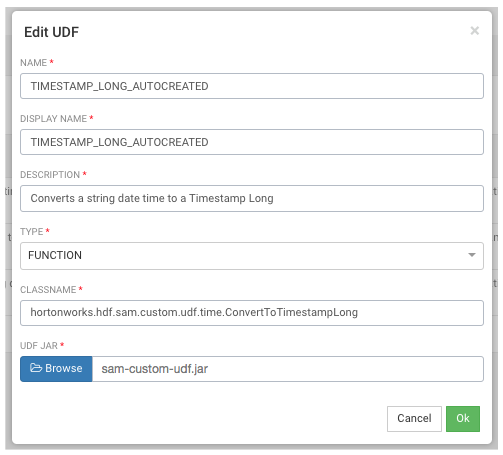
Task: Open the FUNCTION type combo box
Action: pos(252,256)
